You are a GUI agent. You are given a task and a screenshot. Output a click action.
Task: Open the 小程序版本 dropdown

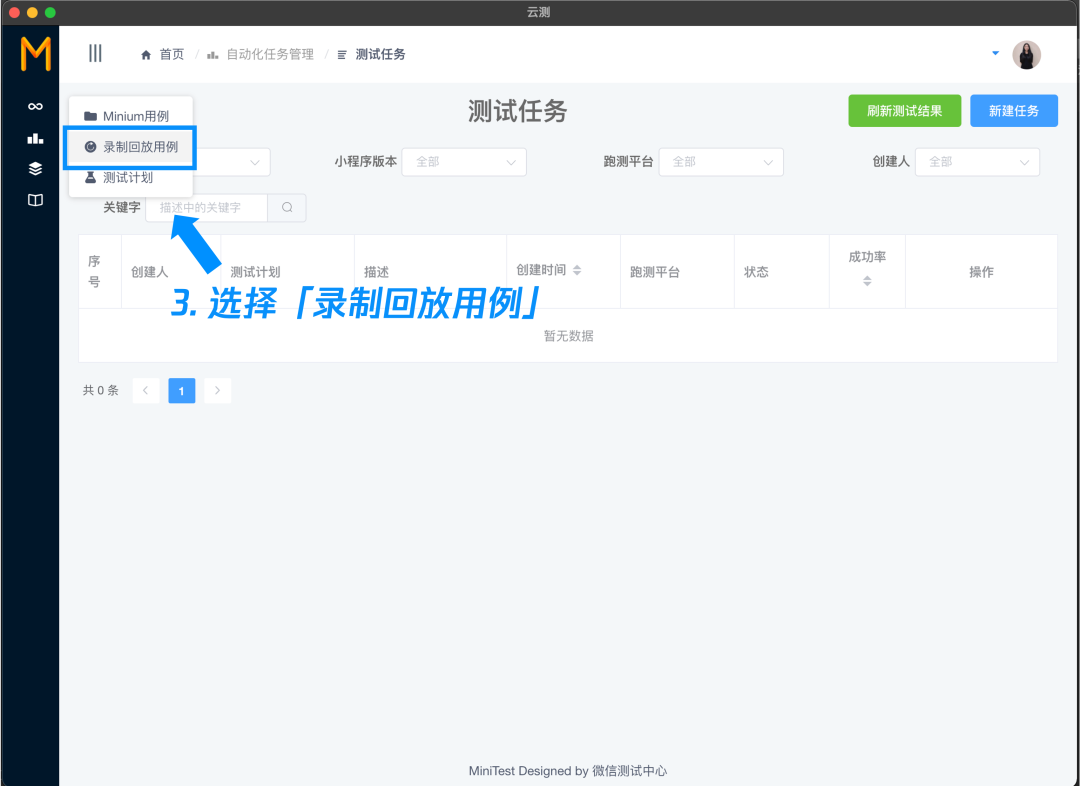pyautogui.click(x=464, y=162)
